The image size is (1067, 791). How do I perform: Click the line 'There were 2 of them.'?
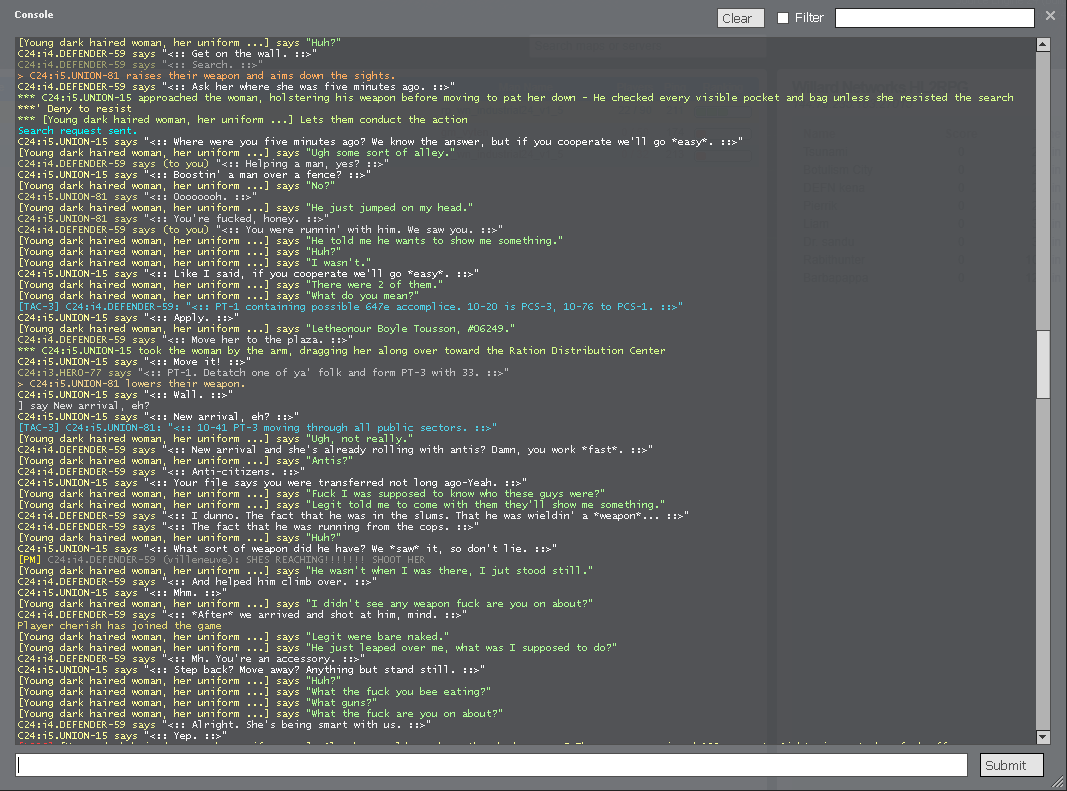point(230,285)
